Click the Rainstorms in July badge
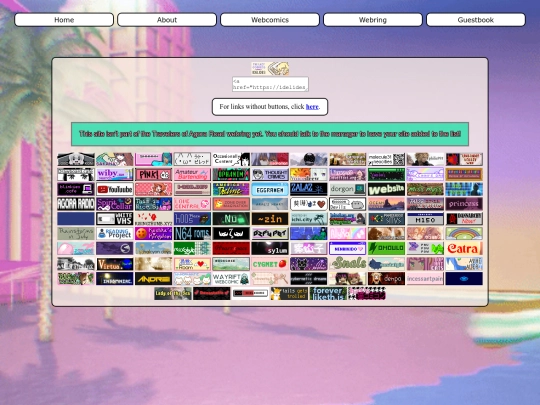The width and height of the screenshot is (540, 405). pyautogui.click(x=76, y=233)
